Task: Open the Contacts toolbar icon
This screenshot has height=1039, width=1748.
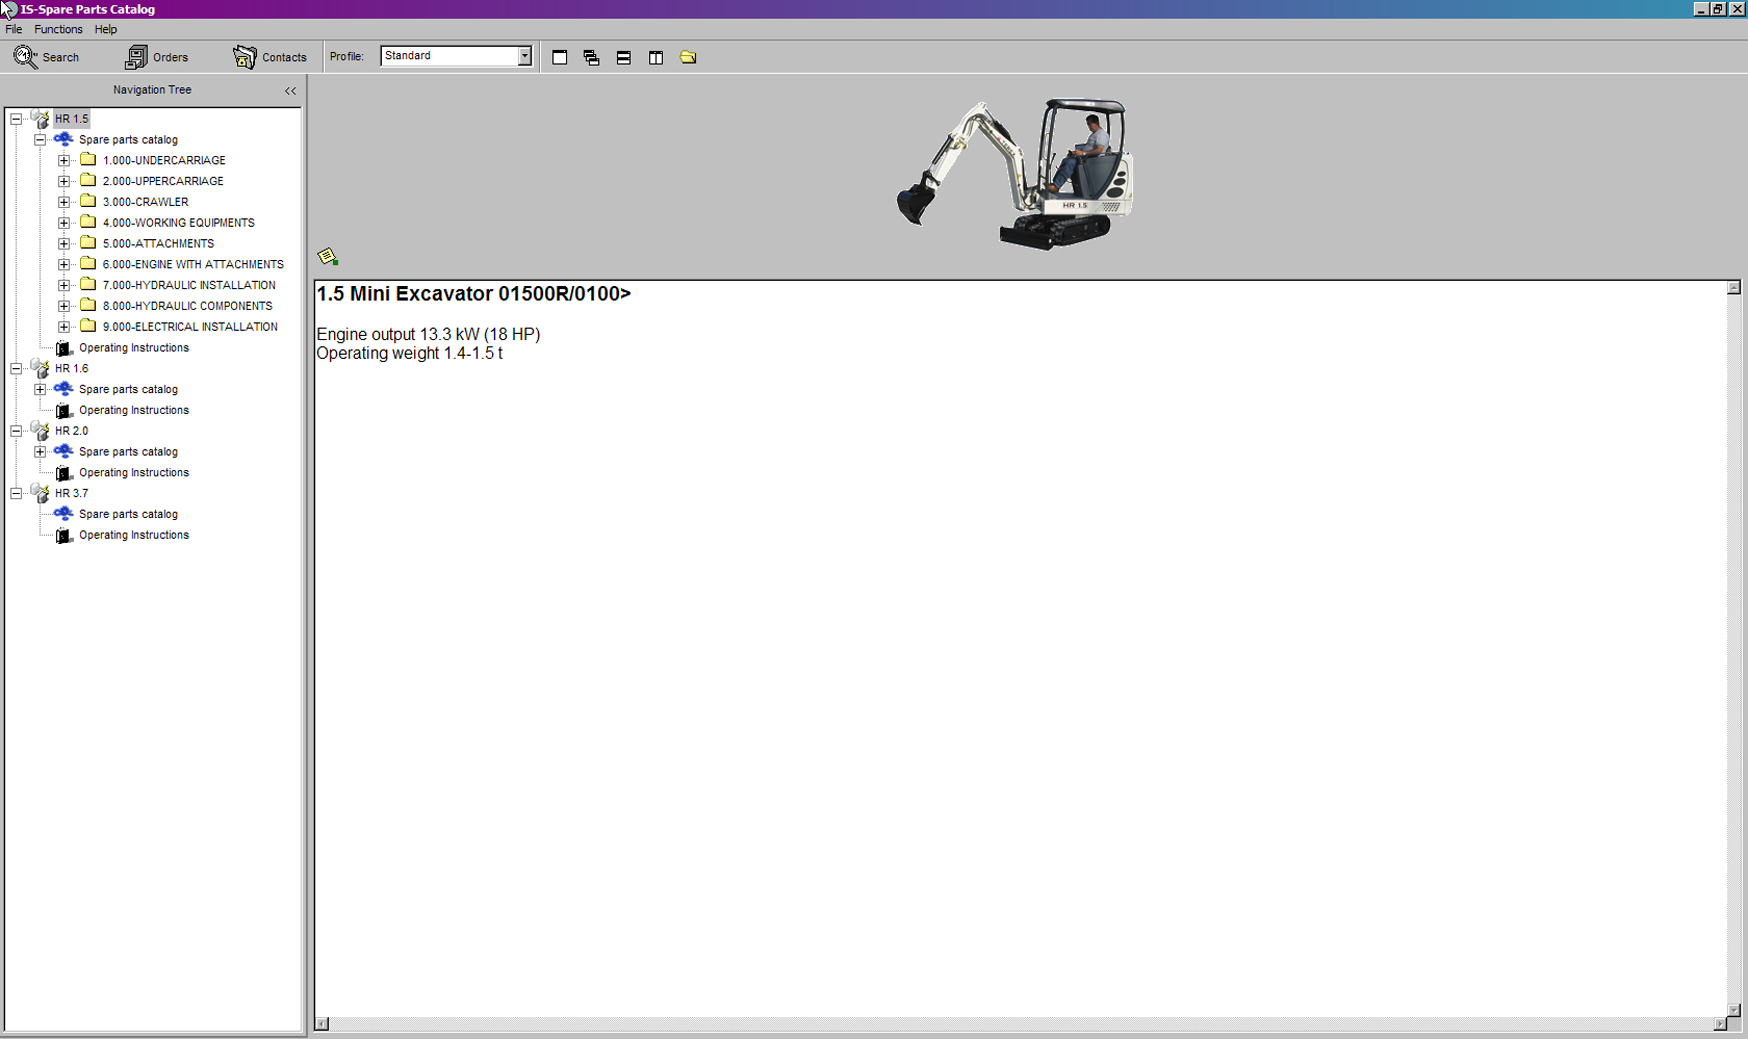Action: coord(245,57)
